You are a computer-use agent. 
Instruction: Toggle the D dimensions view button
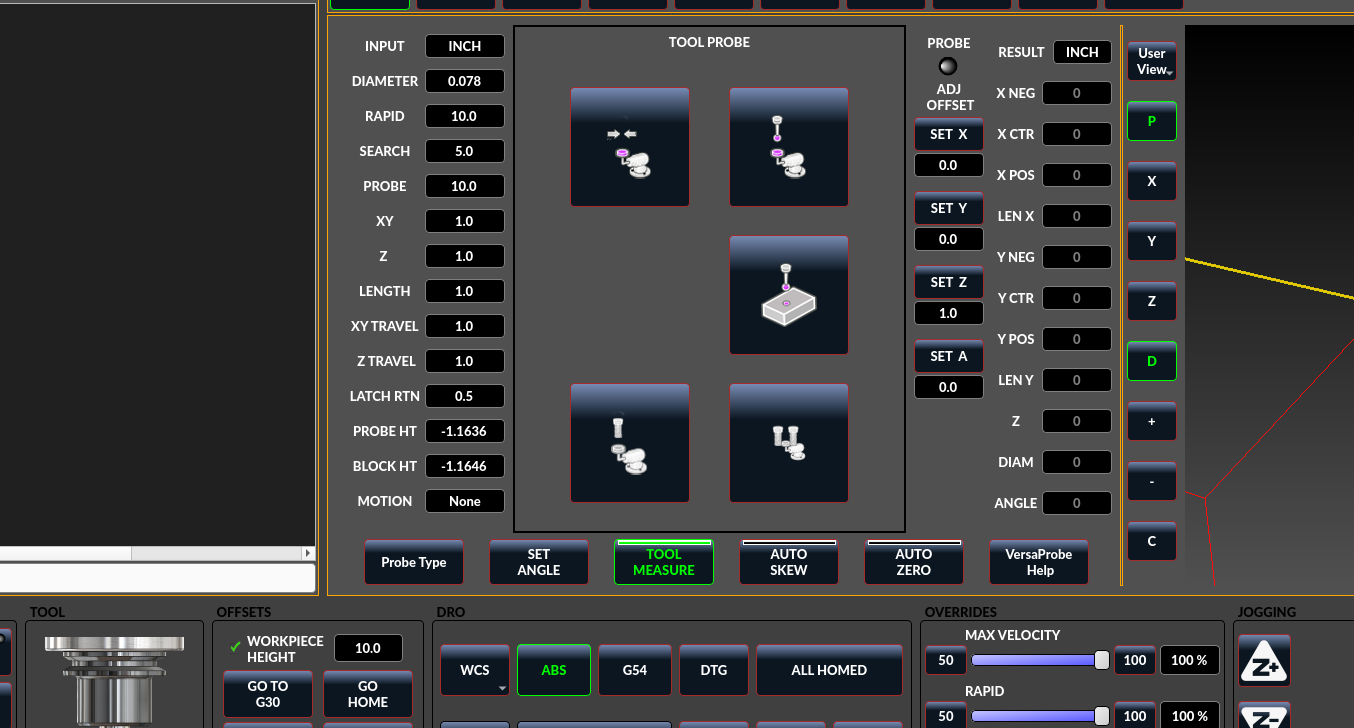click(x=1151, y=361)
